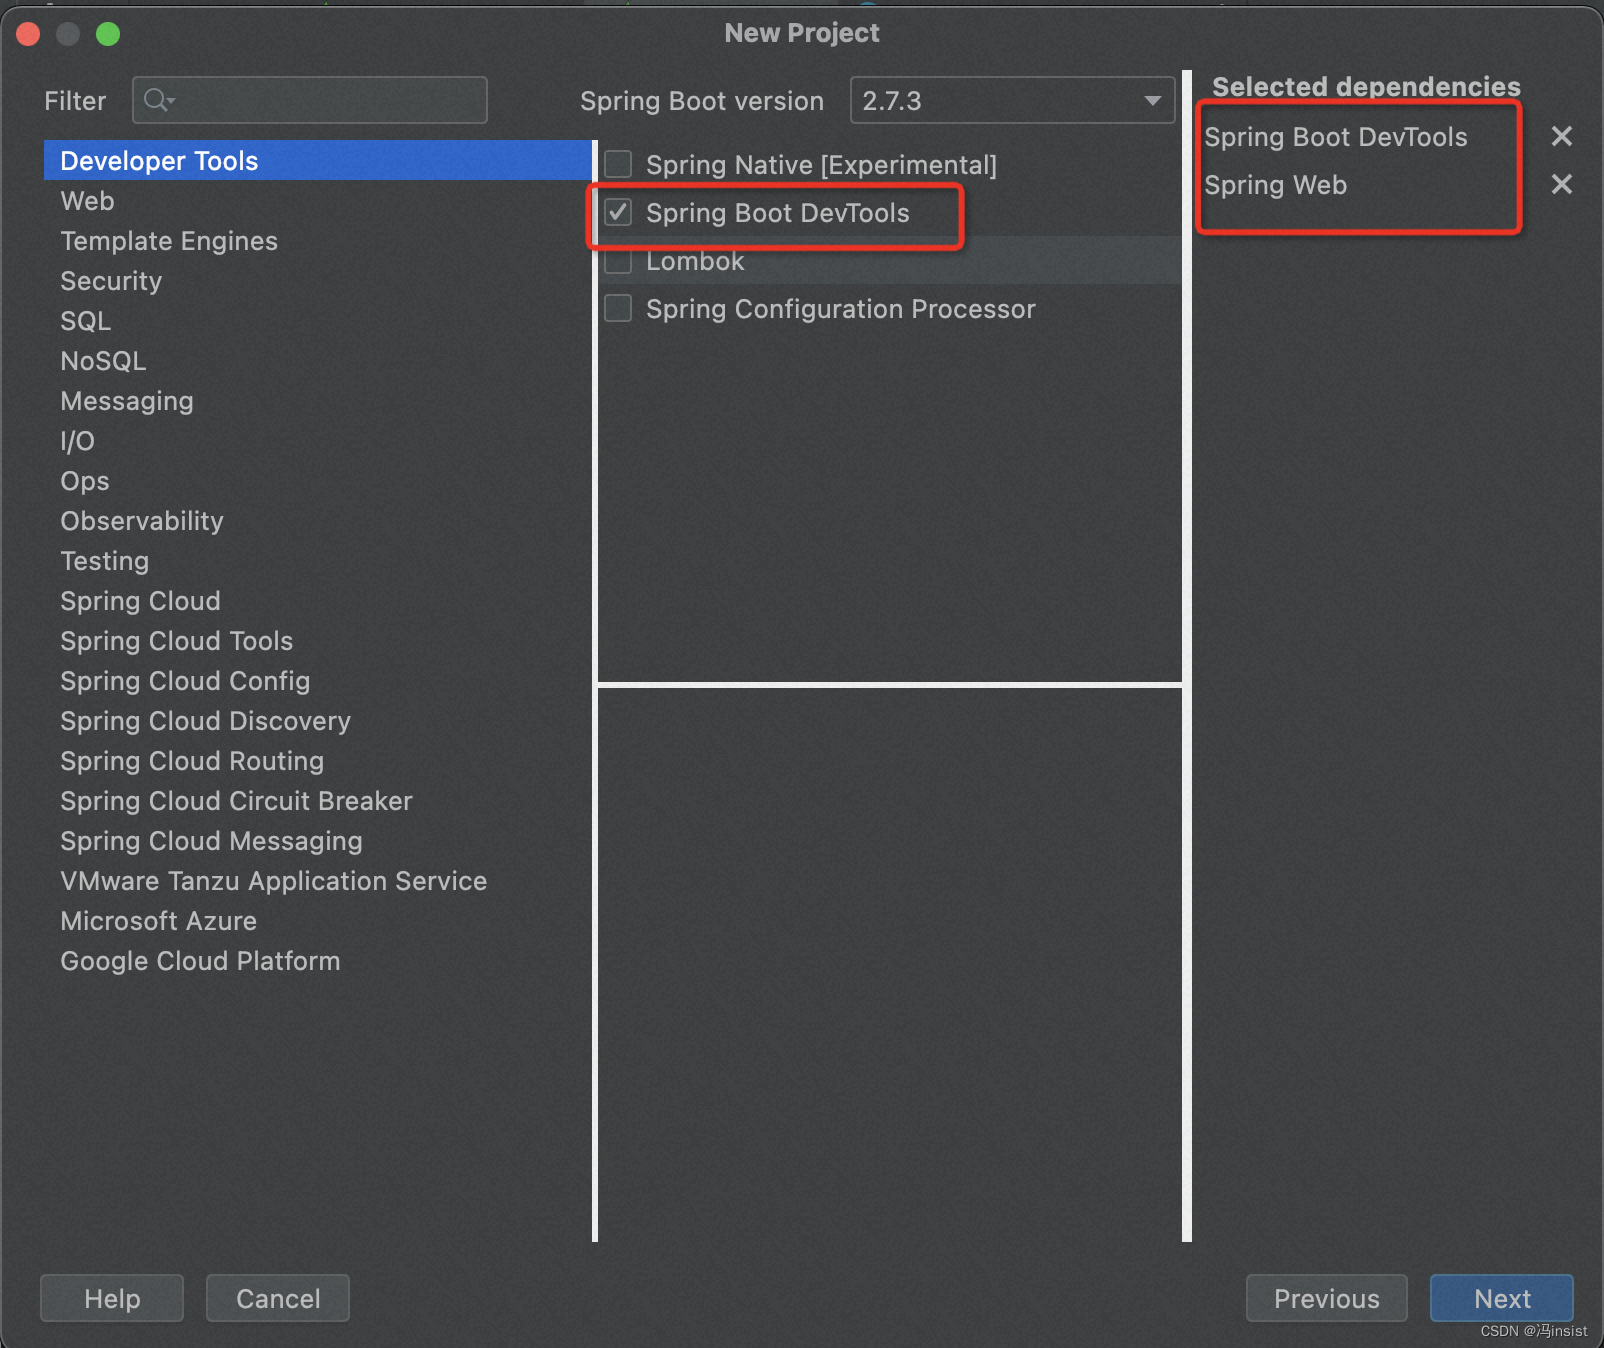Image resolution: width=1604 pixels, height=1348 pixels.
Task: Tick the Spring Configuration Processor checkbox
Action: (x=619, y=309)
